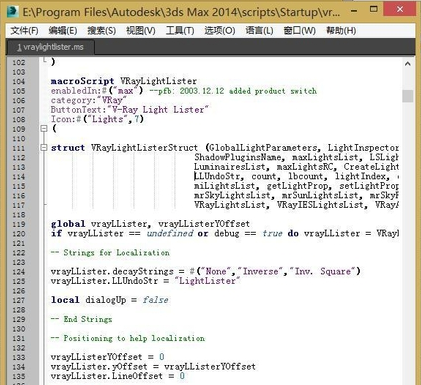
Task: Open the 编辑(E) menu
Action: (x=63, y=31)
